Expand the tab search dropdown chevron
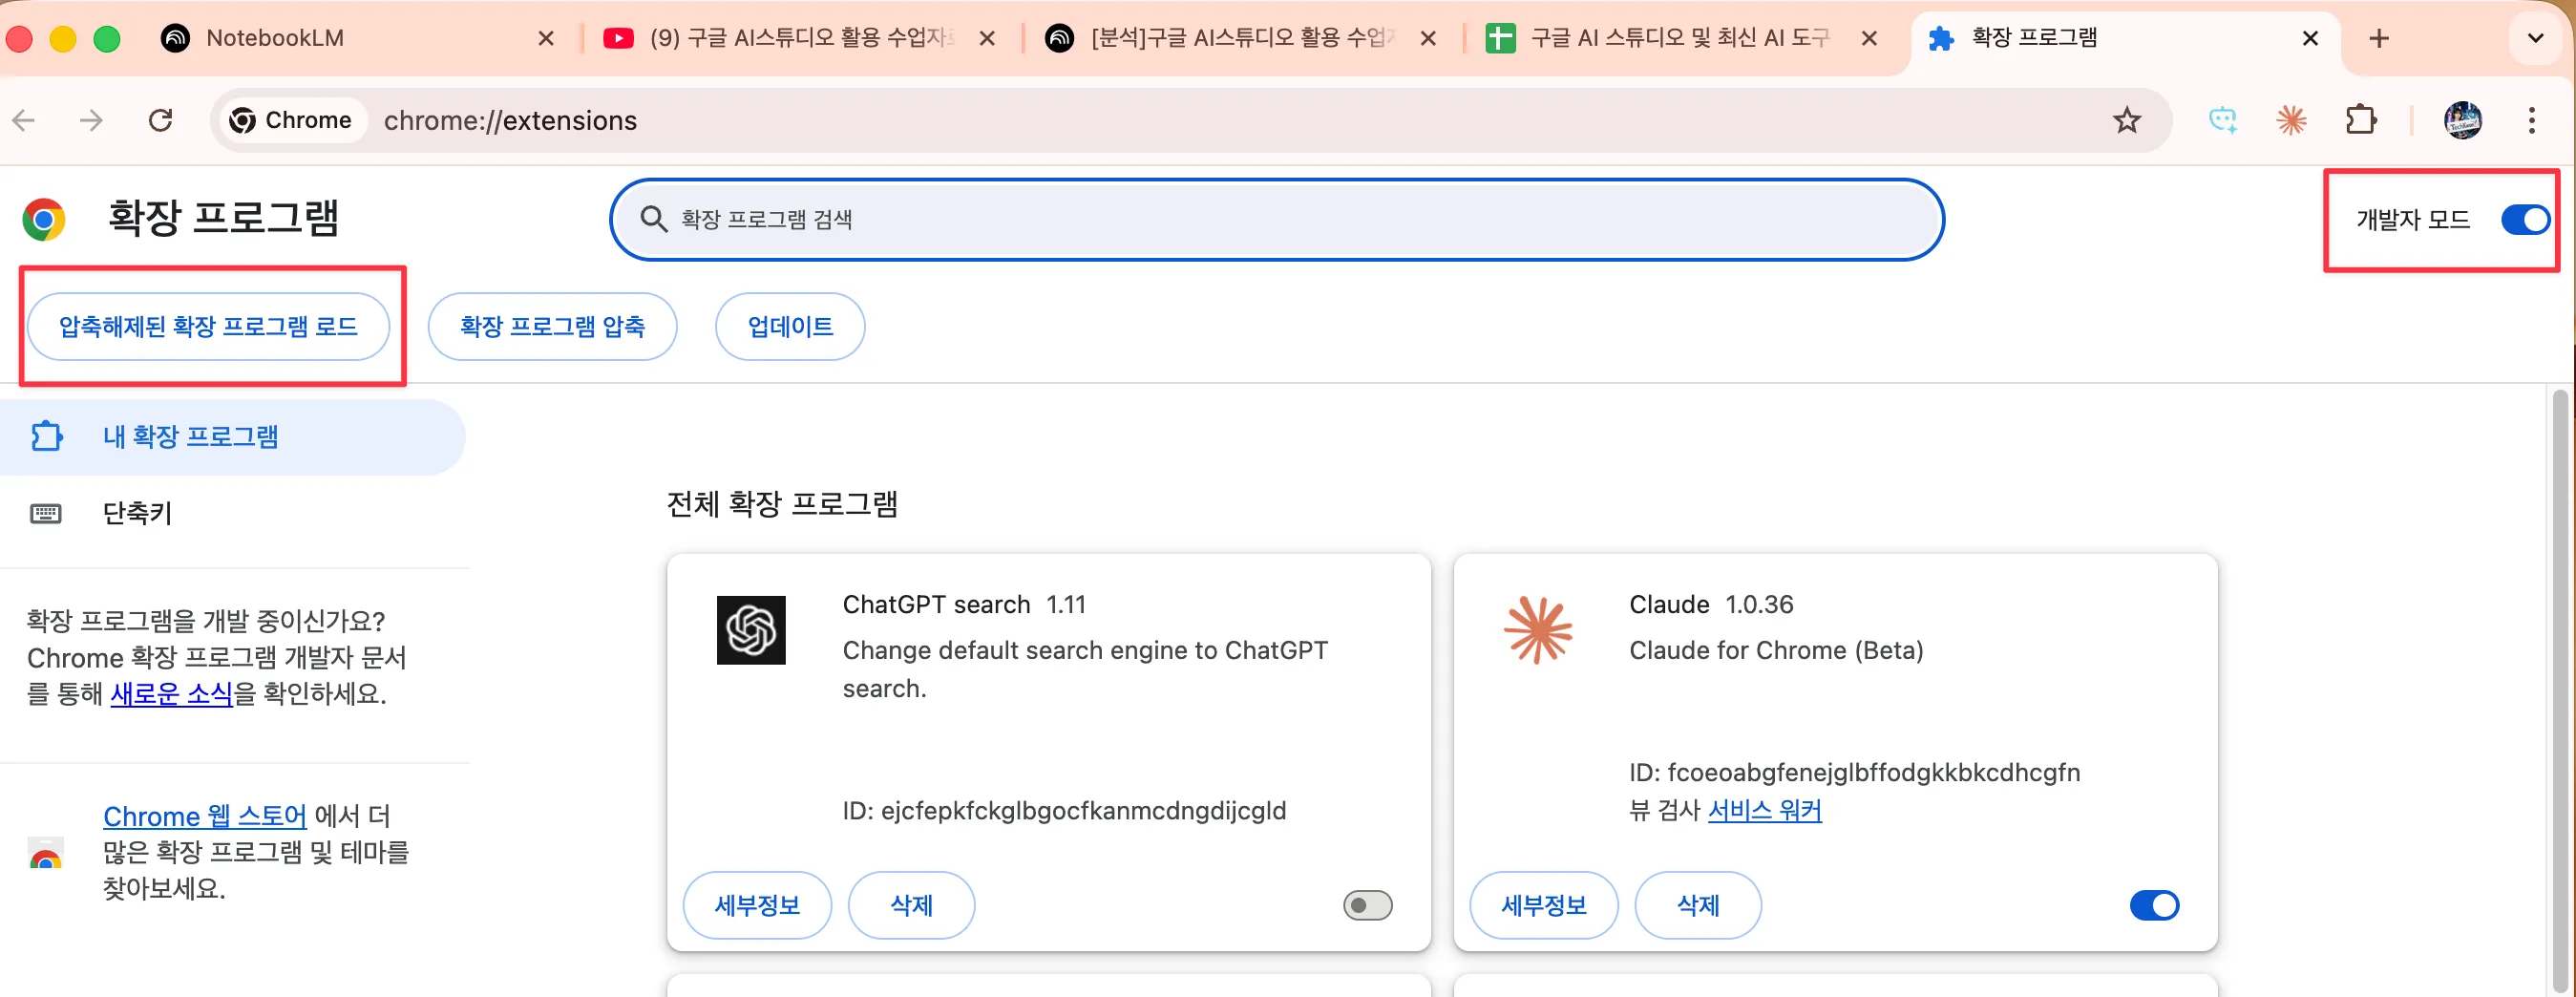The image size is (2576, 997). [2535, 38]
